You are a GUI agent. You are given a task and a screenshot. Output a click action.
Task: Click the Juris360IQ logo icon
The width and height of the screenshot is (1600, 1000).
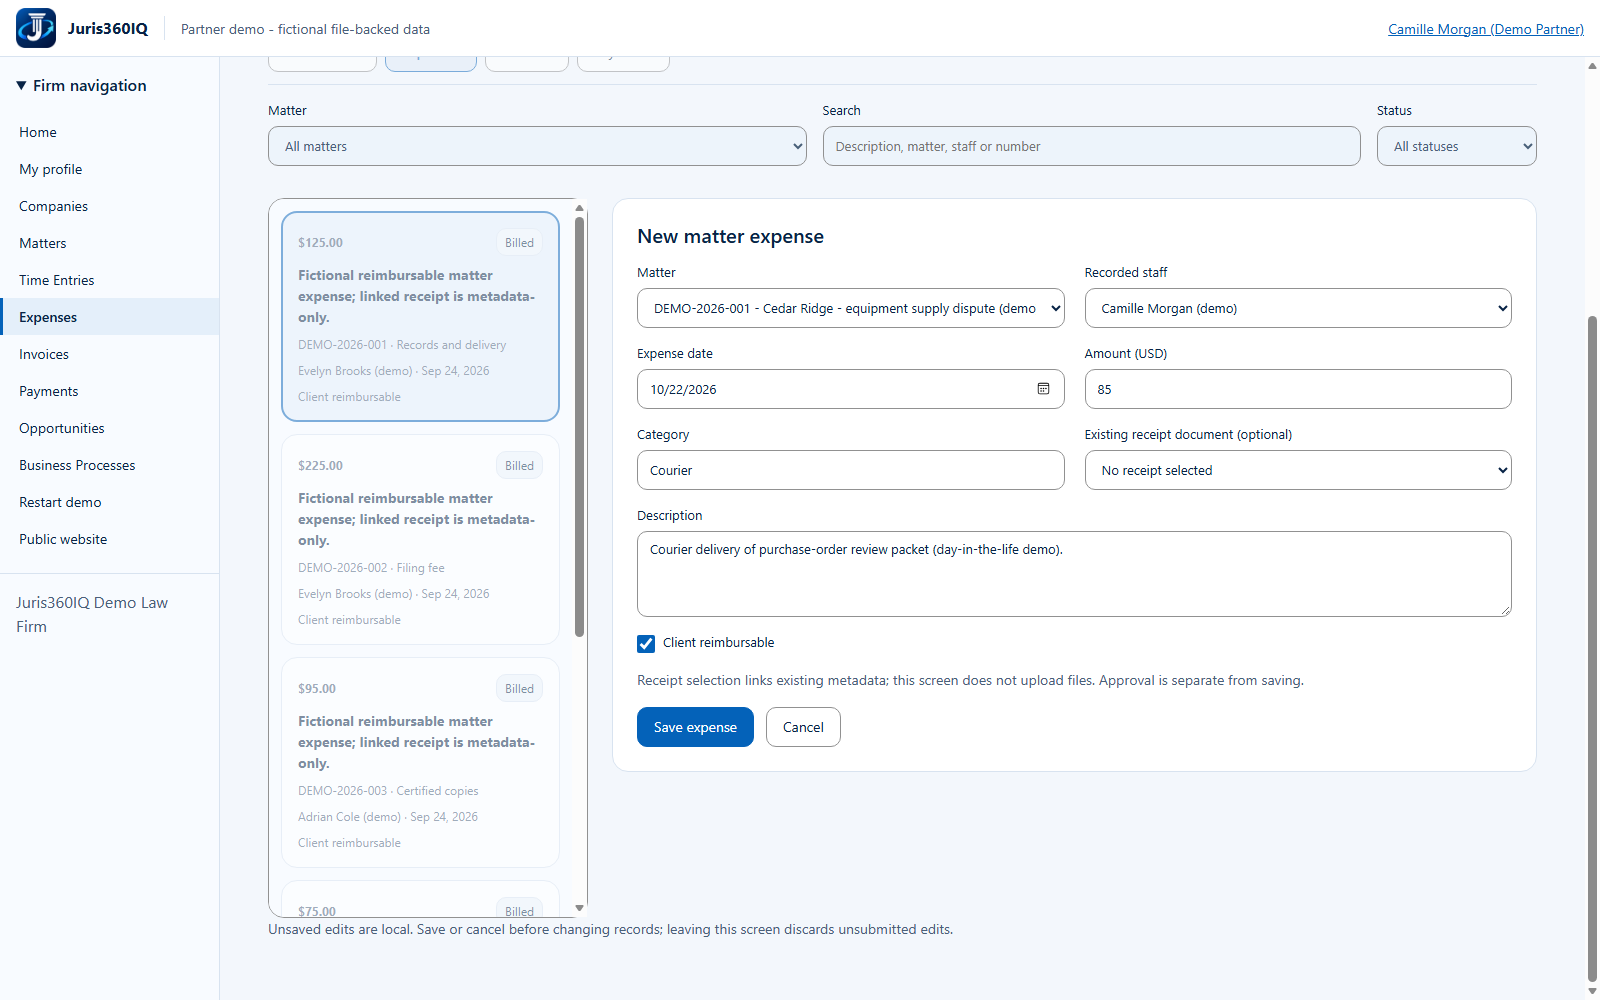pos(36,28)
